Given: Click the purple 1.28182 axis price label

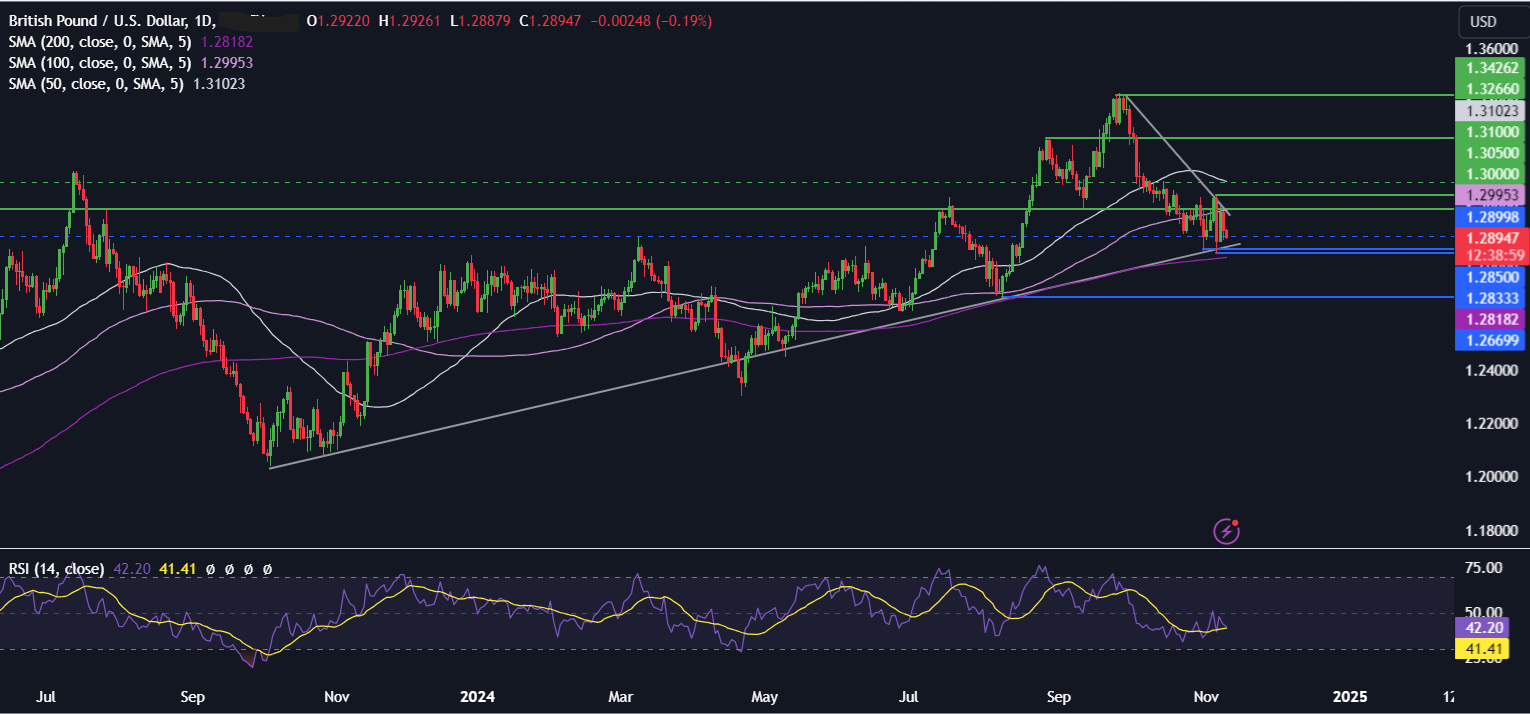Looking at the screenshot, I should (x=1493, y=319).
